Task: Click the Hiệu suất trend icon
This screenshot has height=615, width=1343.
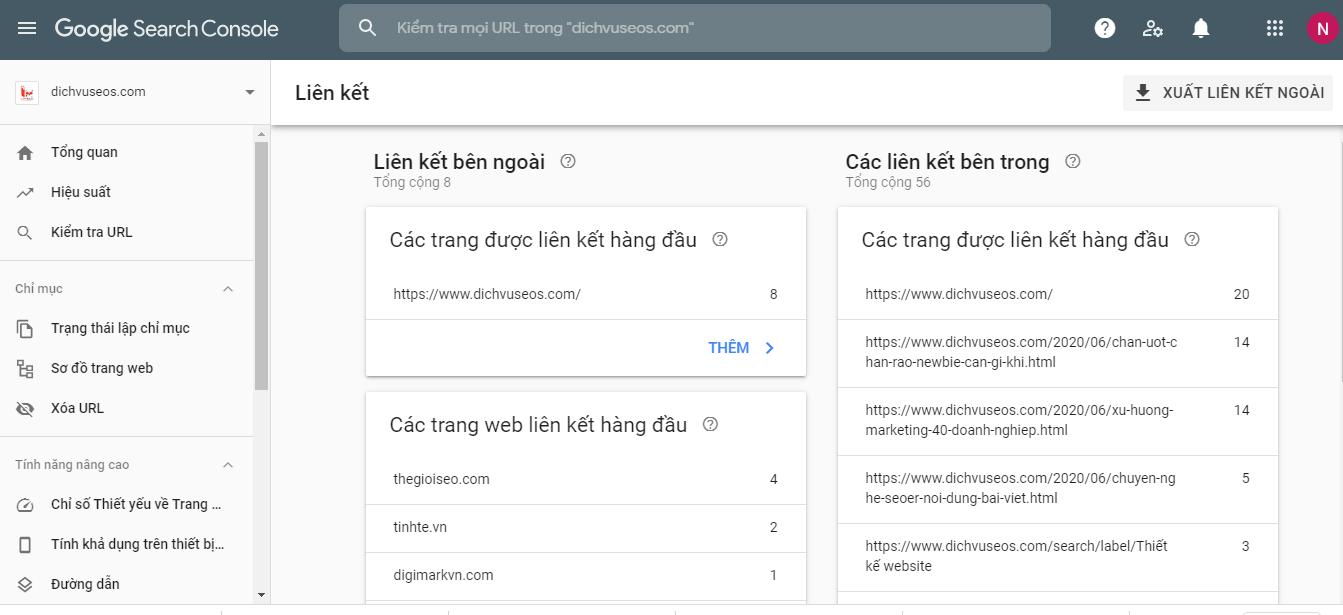Action: coord(26,192)
